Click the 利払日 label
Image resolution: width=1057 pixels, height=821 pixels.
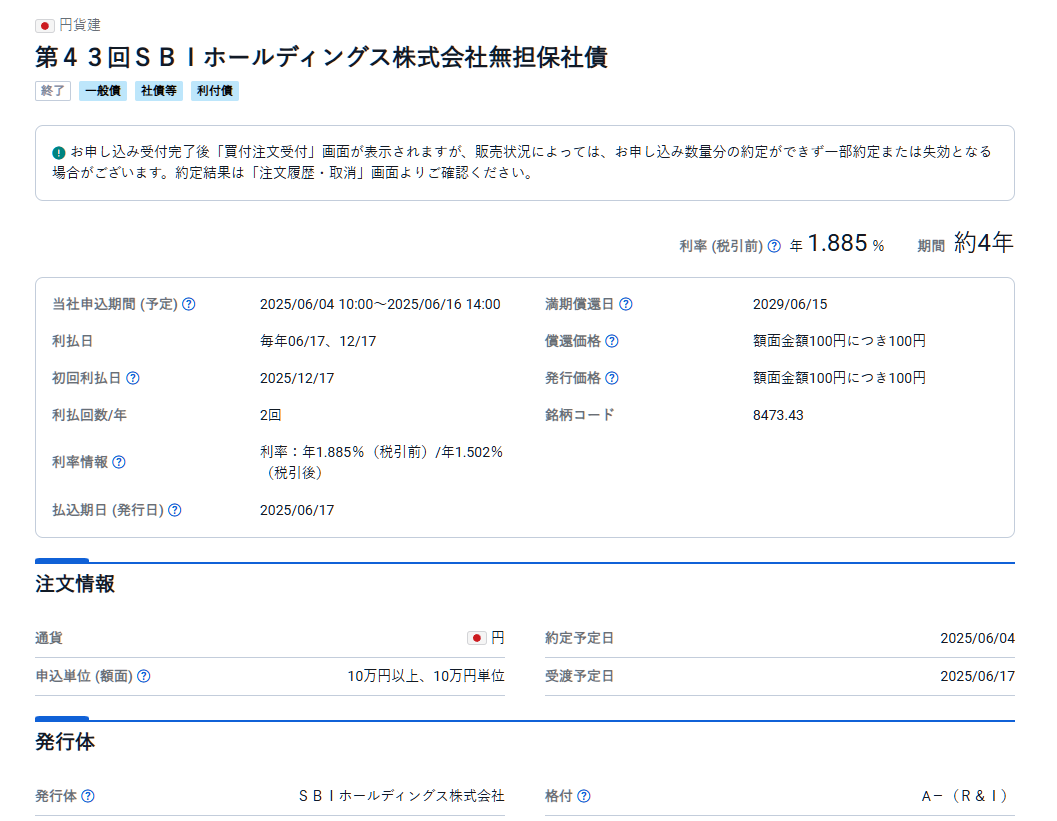point(73,341)
